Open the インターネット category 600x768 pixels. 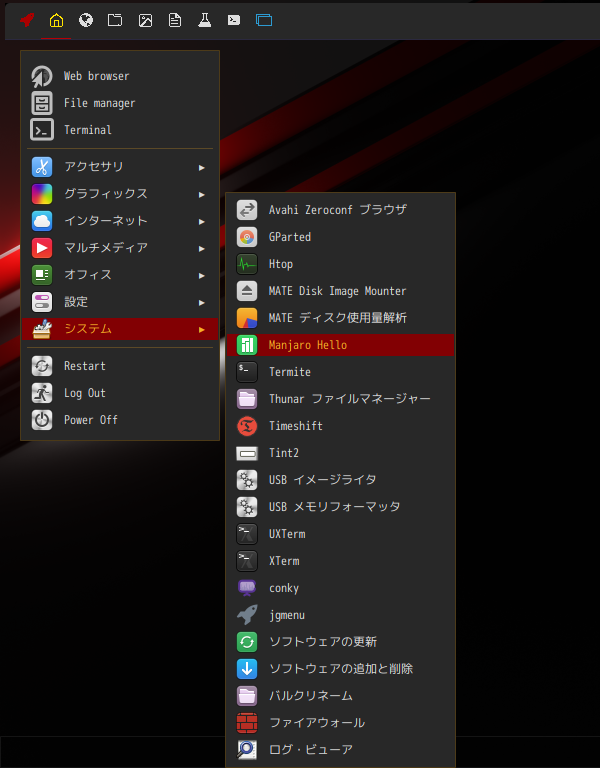[x=120, y=221]
